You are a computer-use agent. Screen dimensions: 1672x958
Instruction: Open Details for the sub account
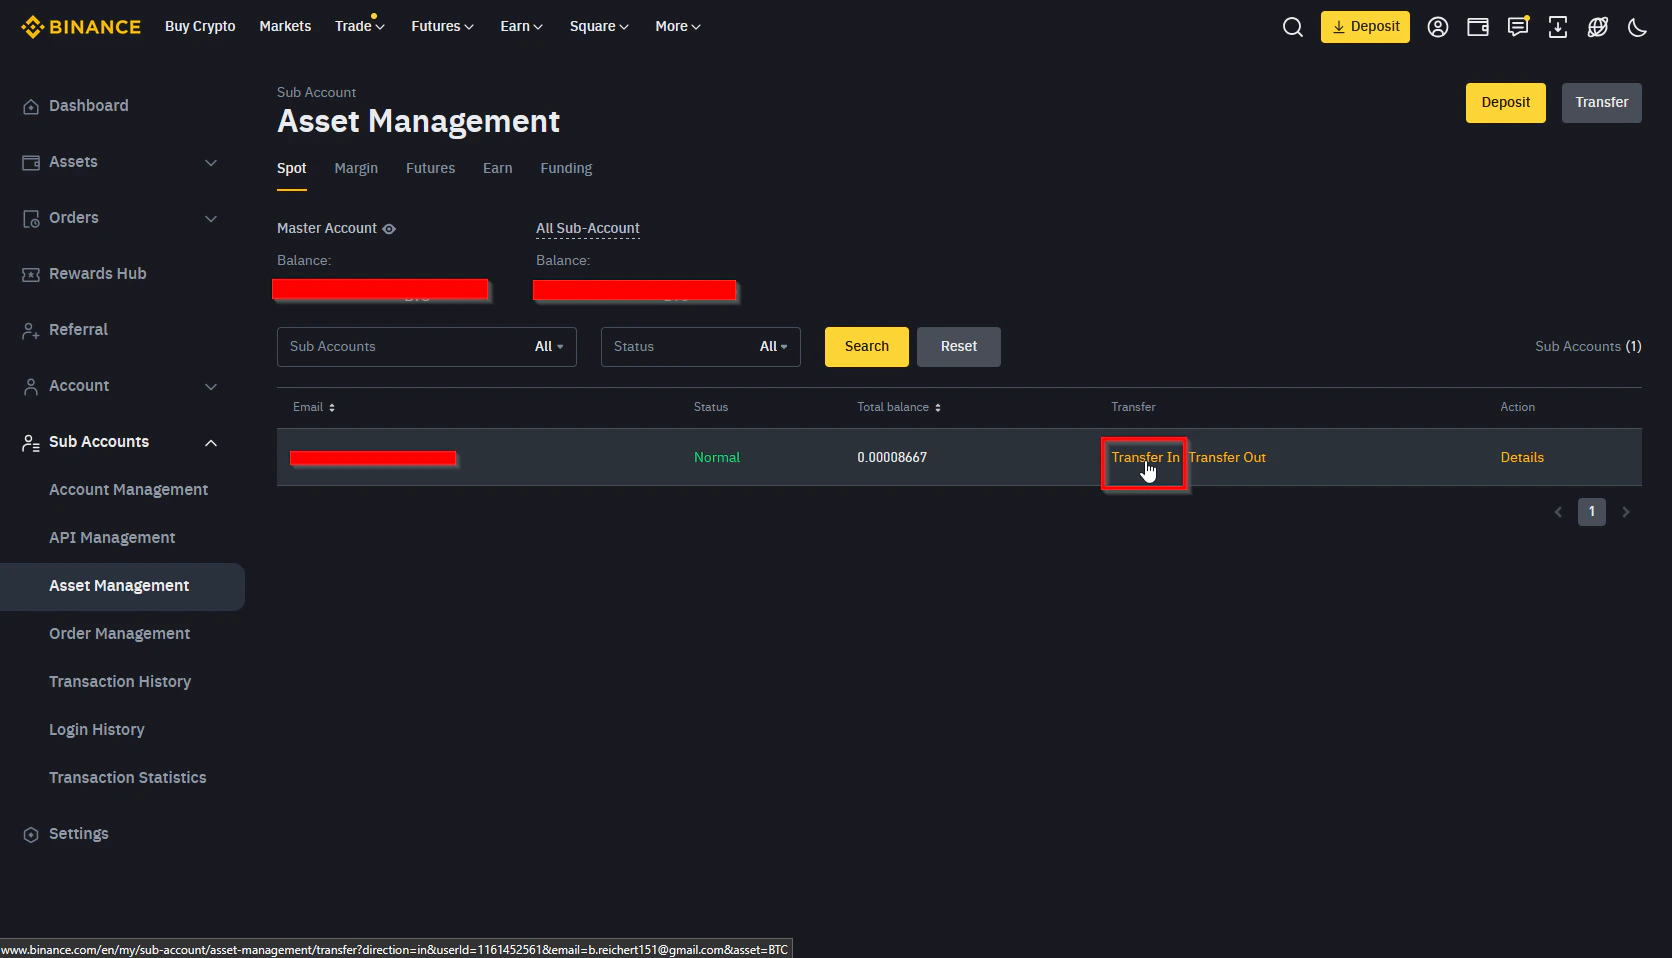click(x=1521, y=457)
